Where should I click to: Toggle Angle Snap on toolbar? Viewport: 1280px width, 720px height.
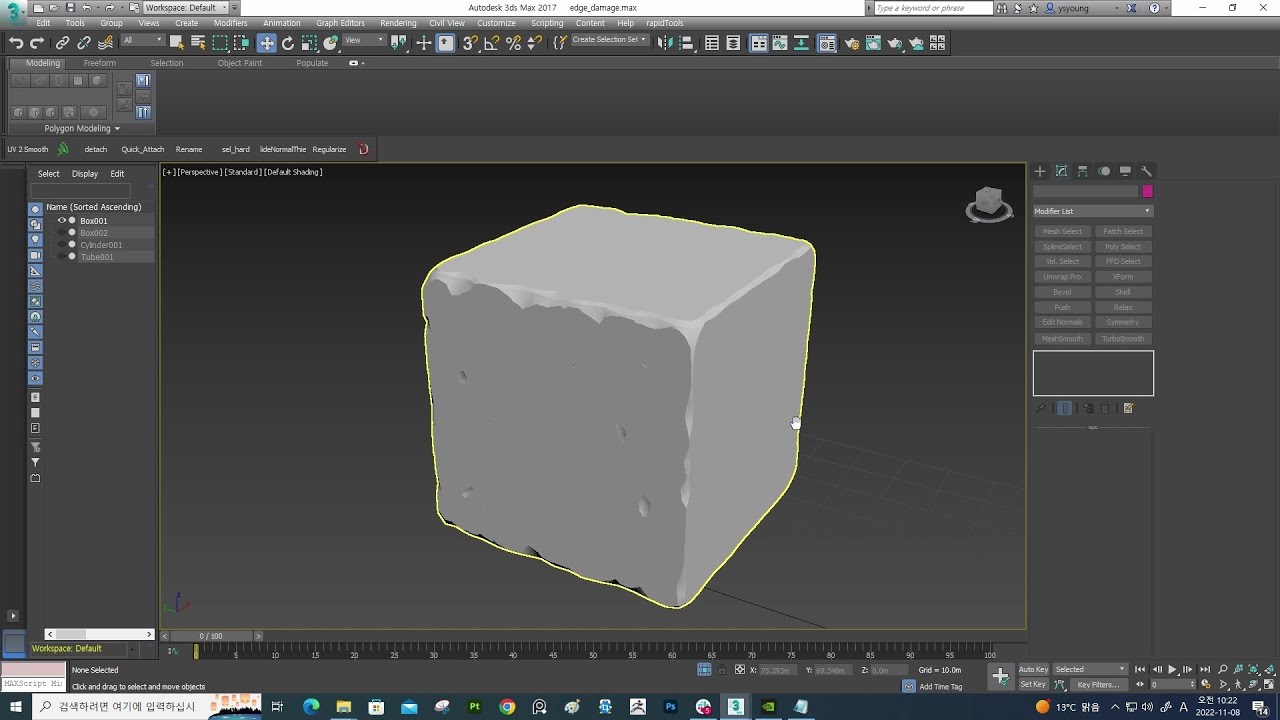(491, 43)
